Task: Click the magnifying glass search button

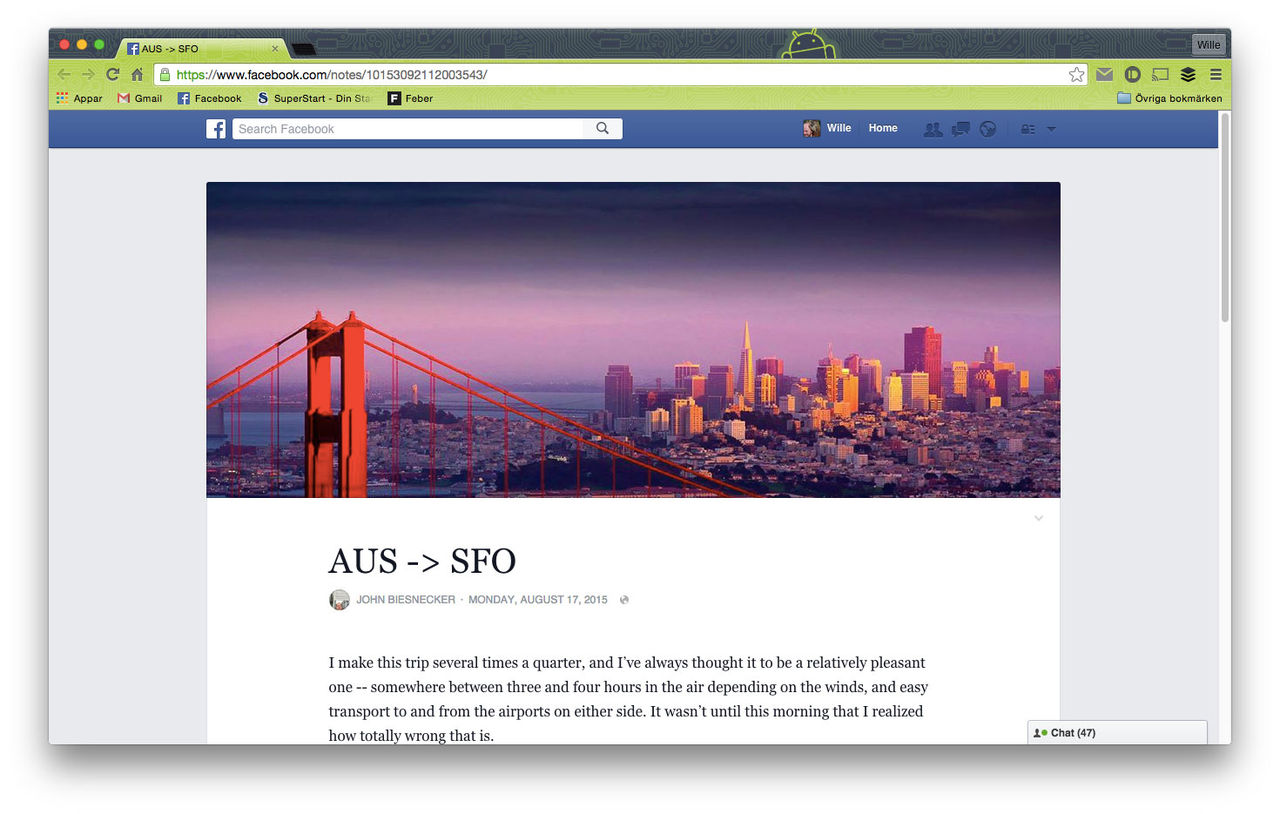Action: click(602, 129)
